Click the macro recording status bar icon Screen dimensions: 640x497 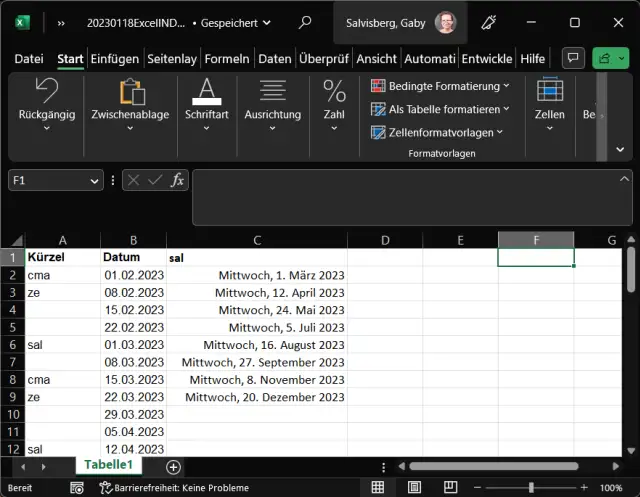(75, 488)
